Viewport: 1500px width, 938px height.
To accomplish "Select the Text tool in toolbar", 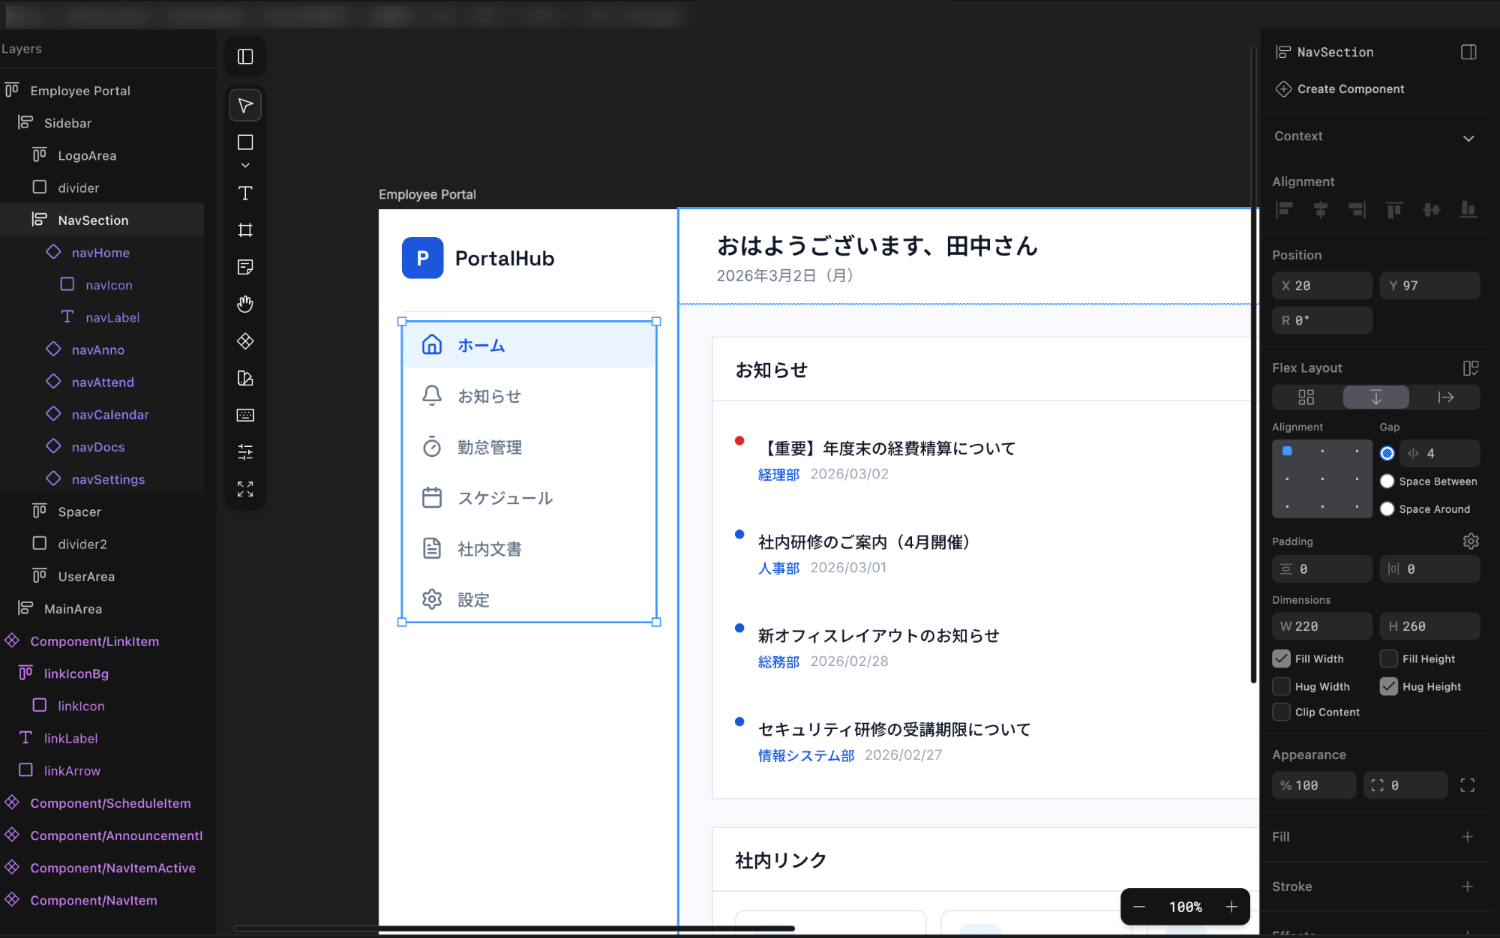I will point(245,193).
